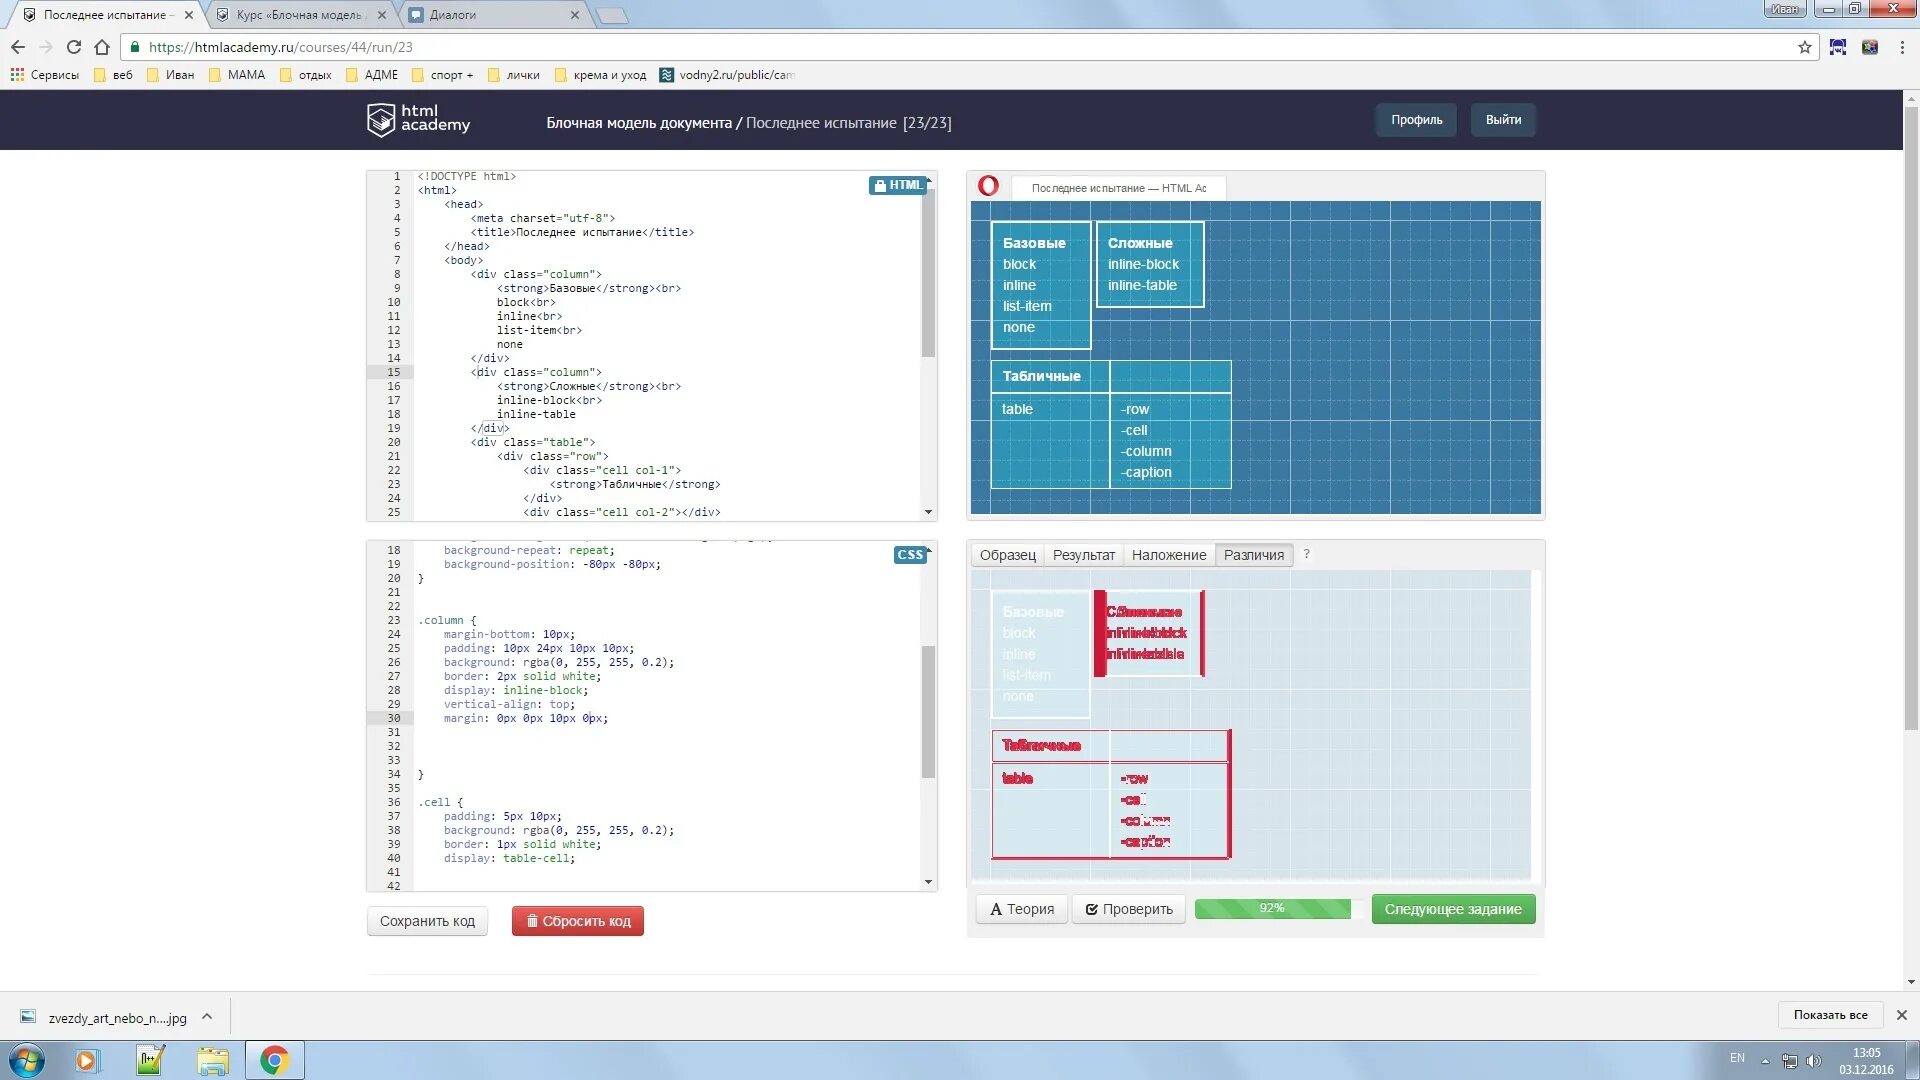Go to browser home page
Image resolution: width=1920 pixels, height=1080 pixels.
pos(102,47)
